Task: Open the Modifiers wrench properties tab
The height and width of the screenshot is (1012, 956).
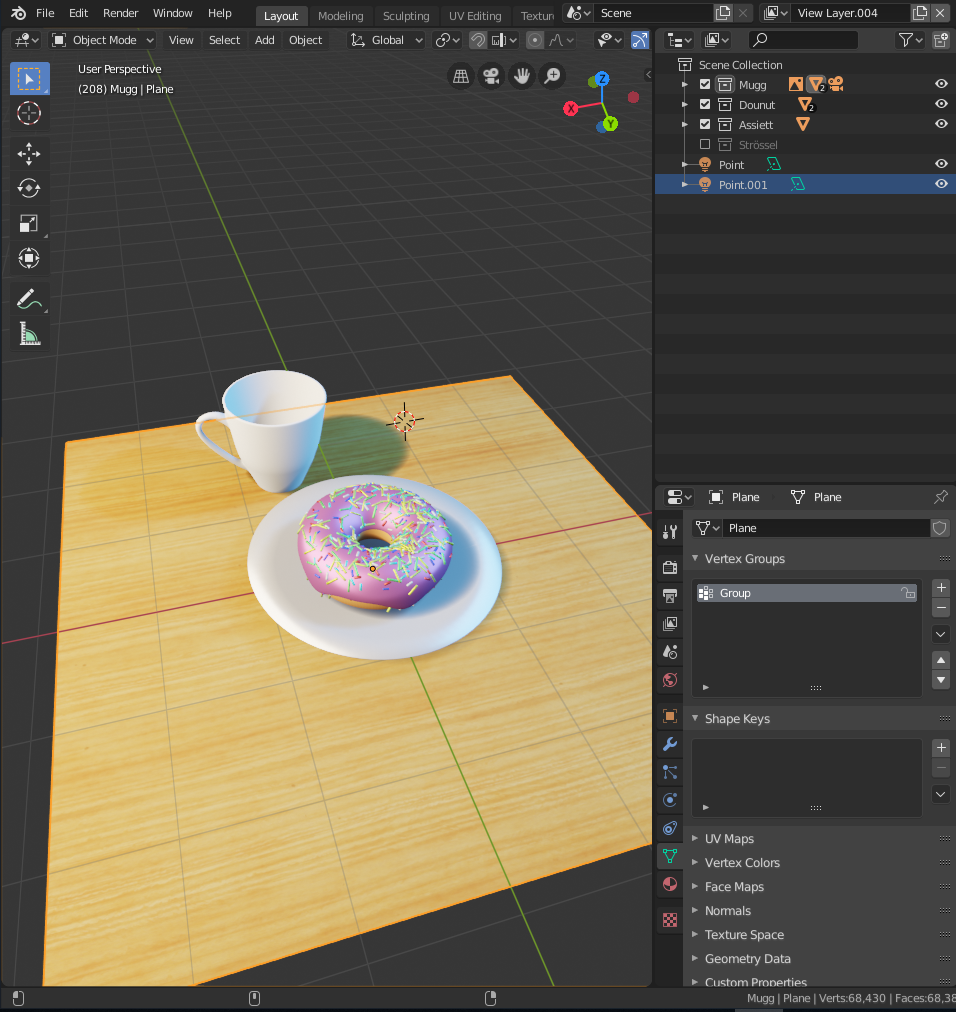Action: point(670,744)
